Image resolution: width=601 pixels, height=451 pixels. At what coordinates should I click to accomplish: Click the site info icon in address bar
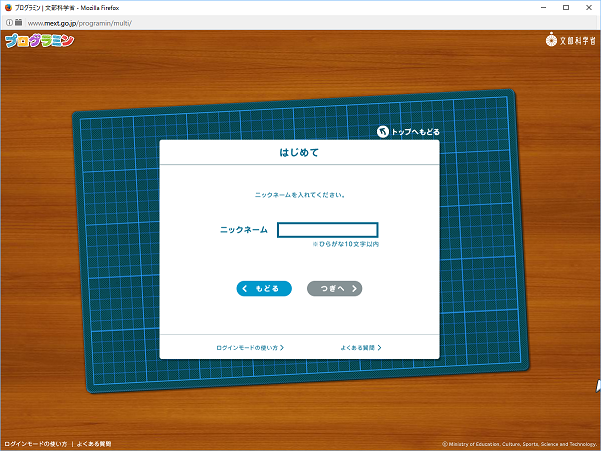tap(9, 23)
